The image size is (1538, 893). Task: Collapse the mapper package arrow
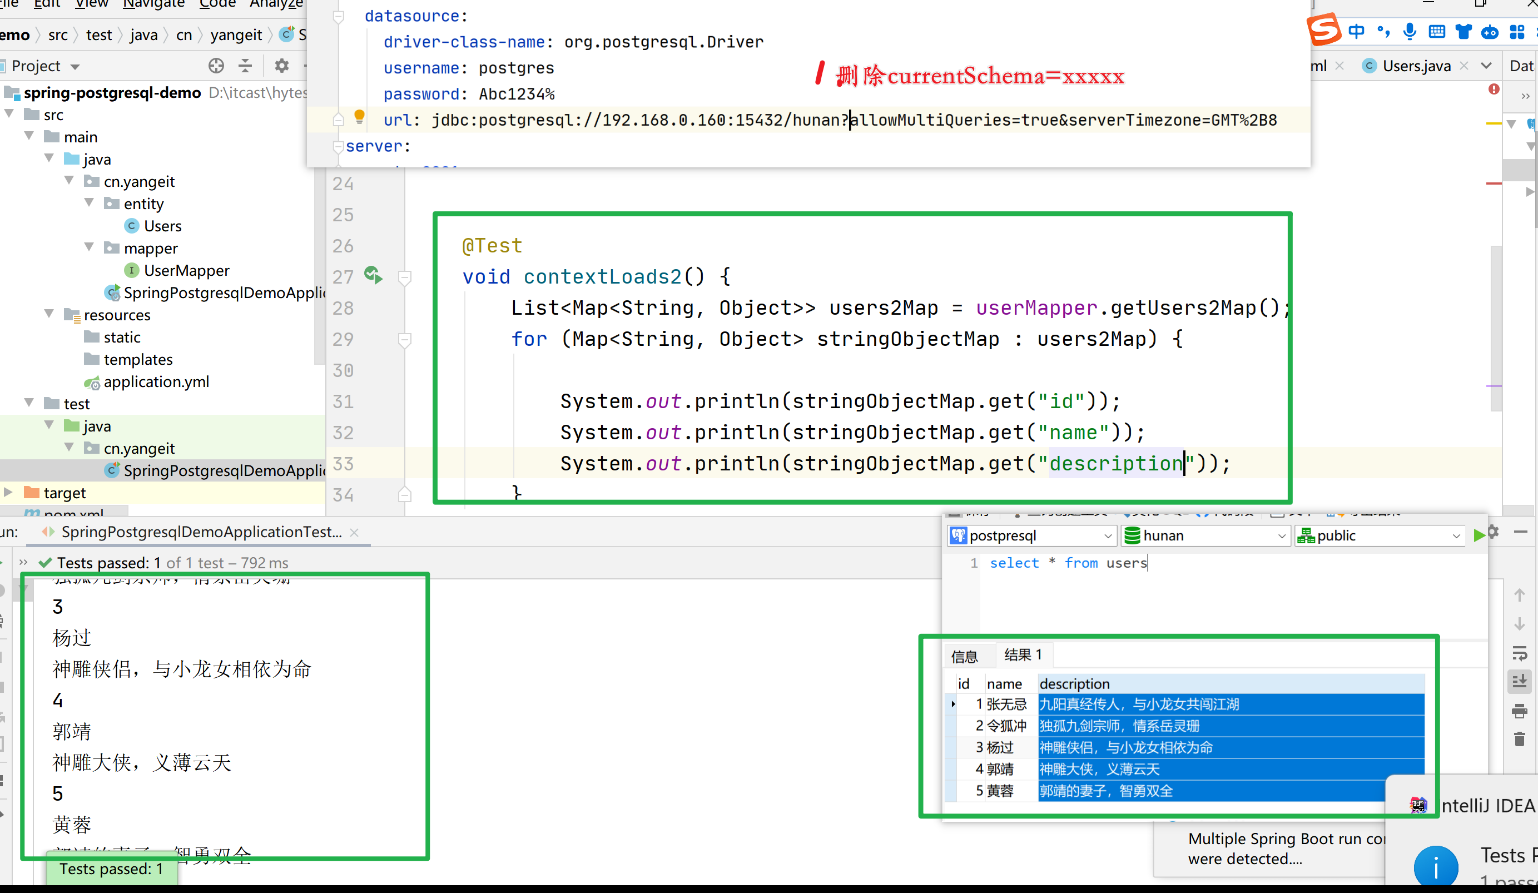tap(89, 247)
